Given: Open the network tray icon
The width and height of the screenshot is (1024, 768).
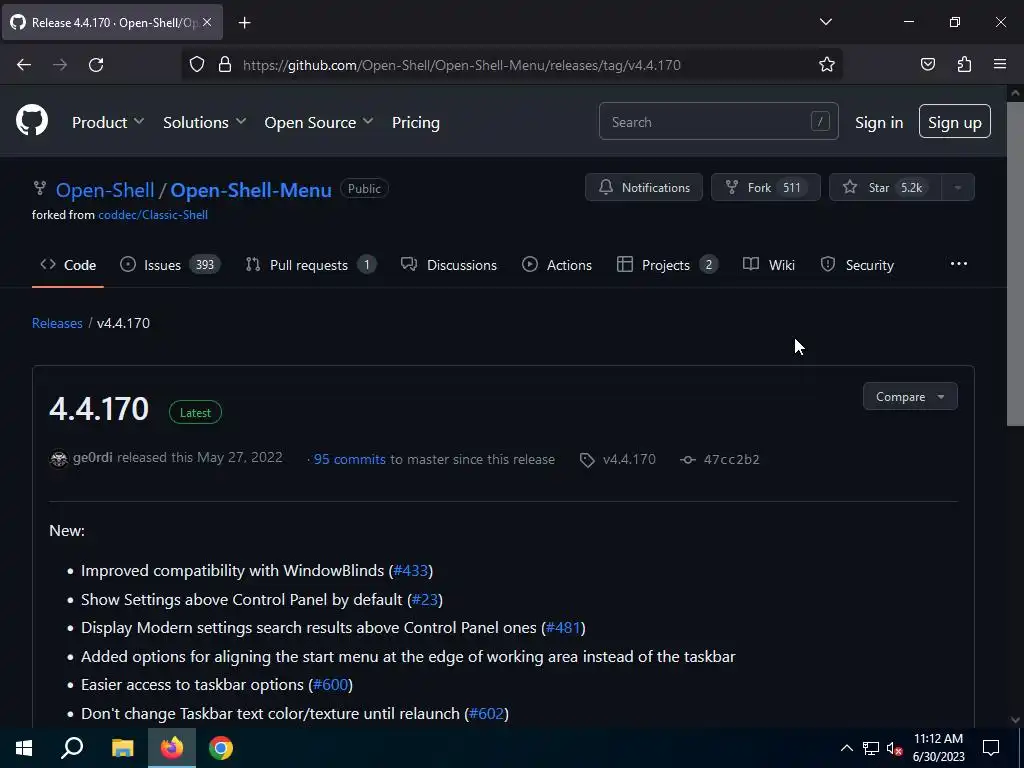Looking at the screenshot, I should point(871,748).
